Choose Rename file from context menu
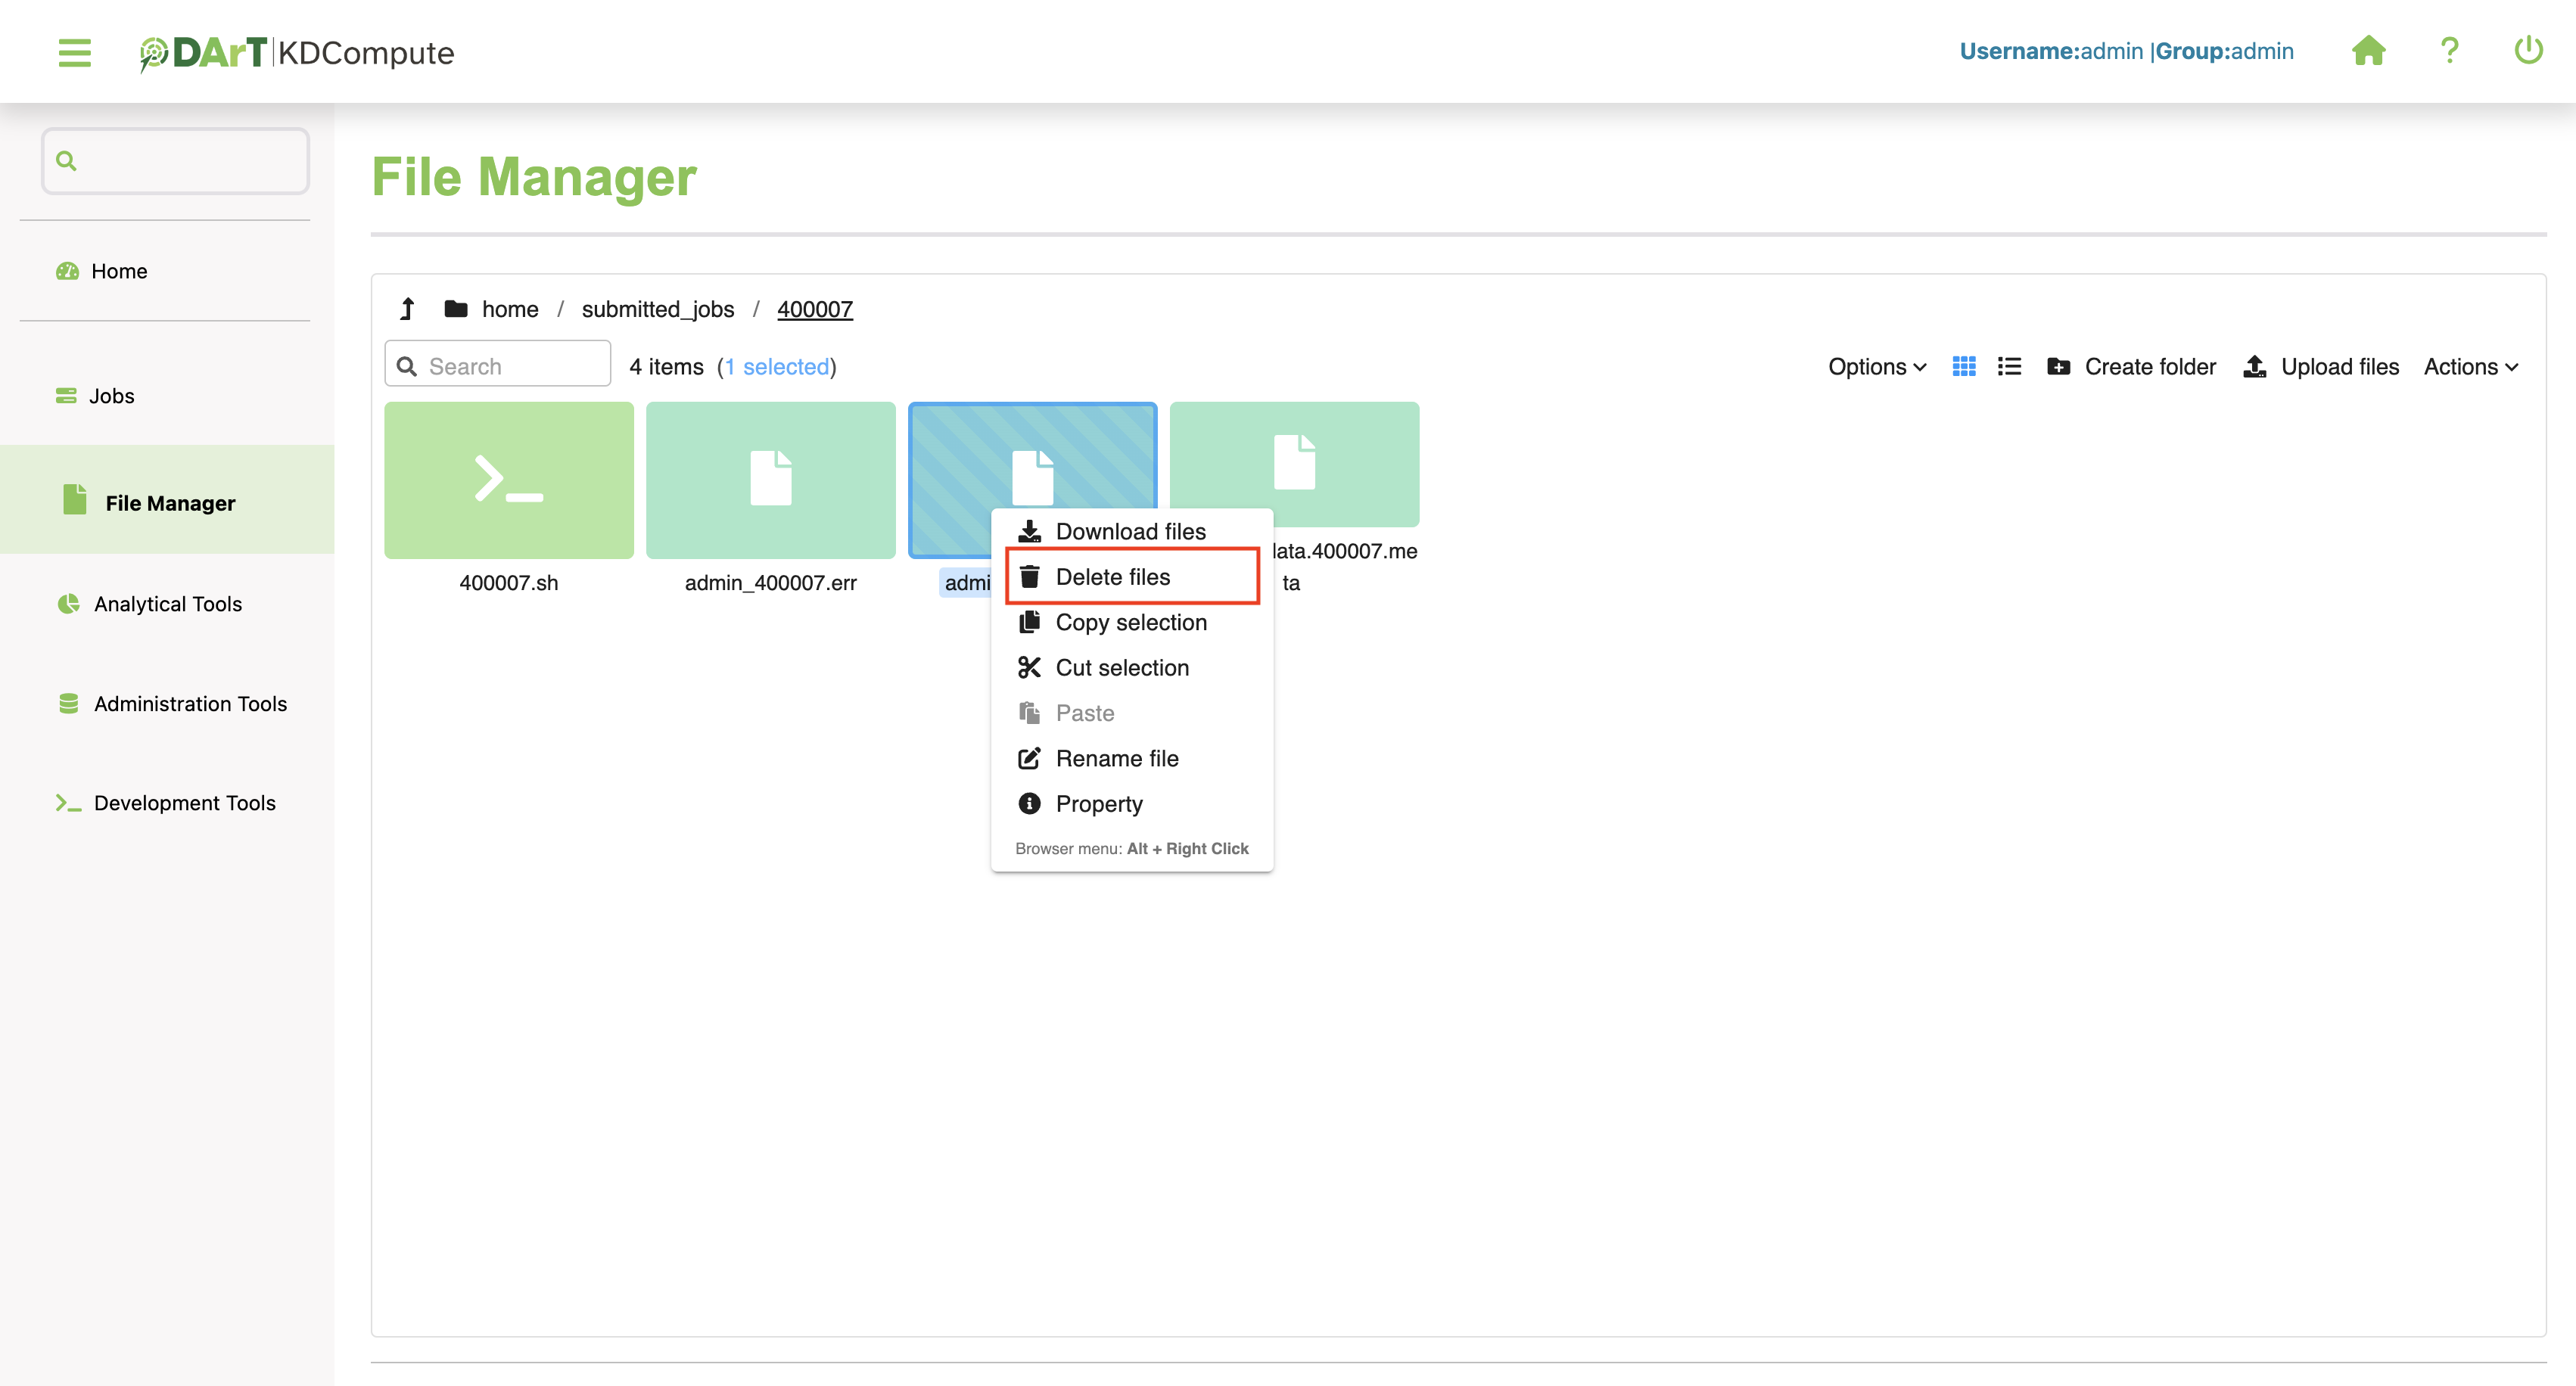This screenshot has width=2576, height=1386. 1117,759
